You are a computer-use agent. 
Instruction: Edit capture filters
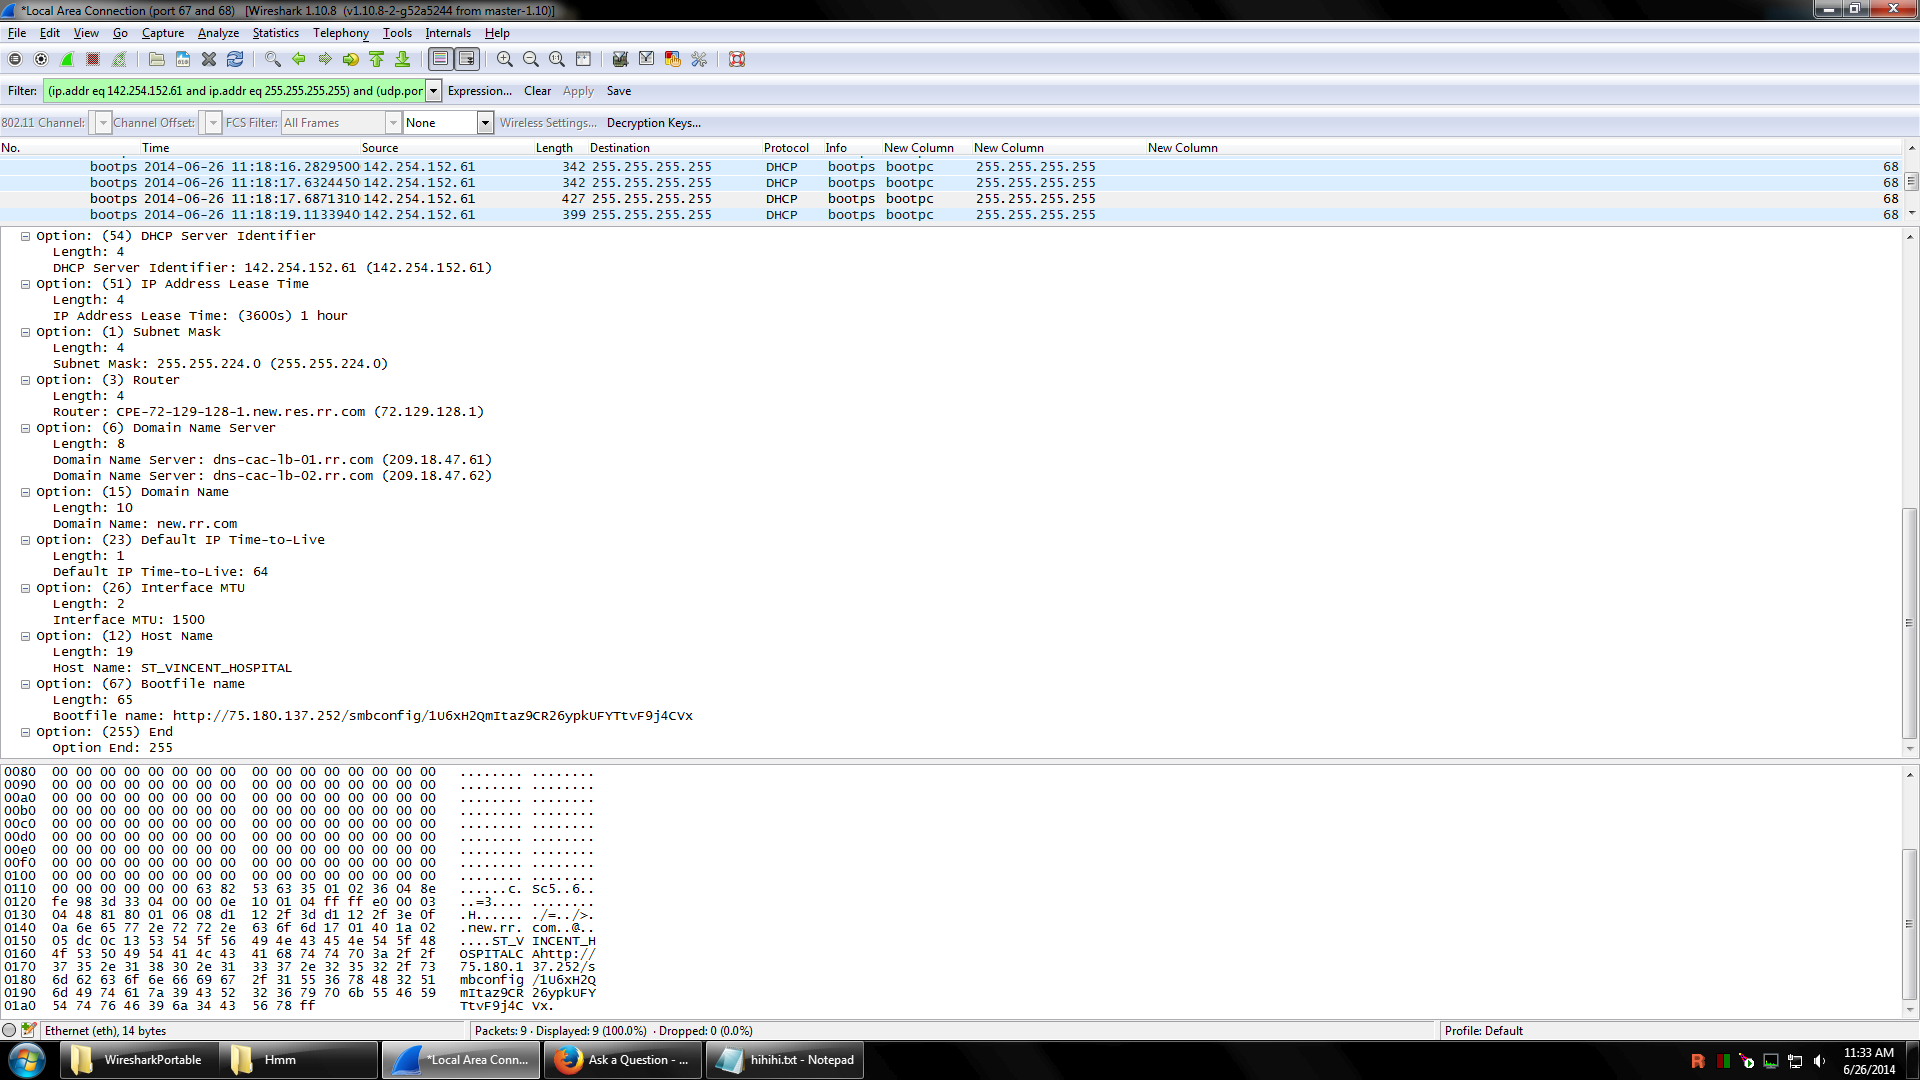620,59
